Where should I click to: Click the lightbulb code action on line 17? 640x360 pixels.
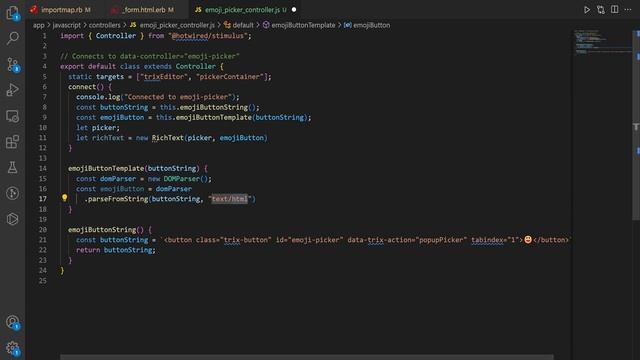64,198
